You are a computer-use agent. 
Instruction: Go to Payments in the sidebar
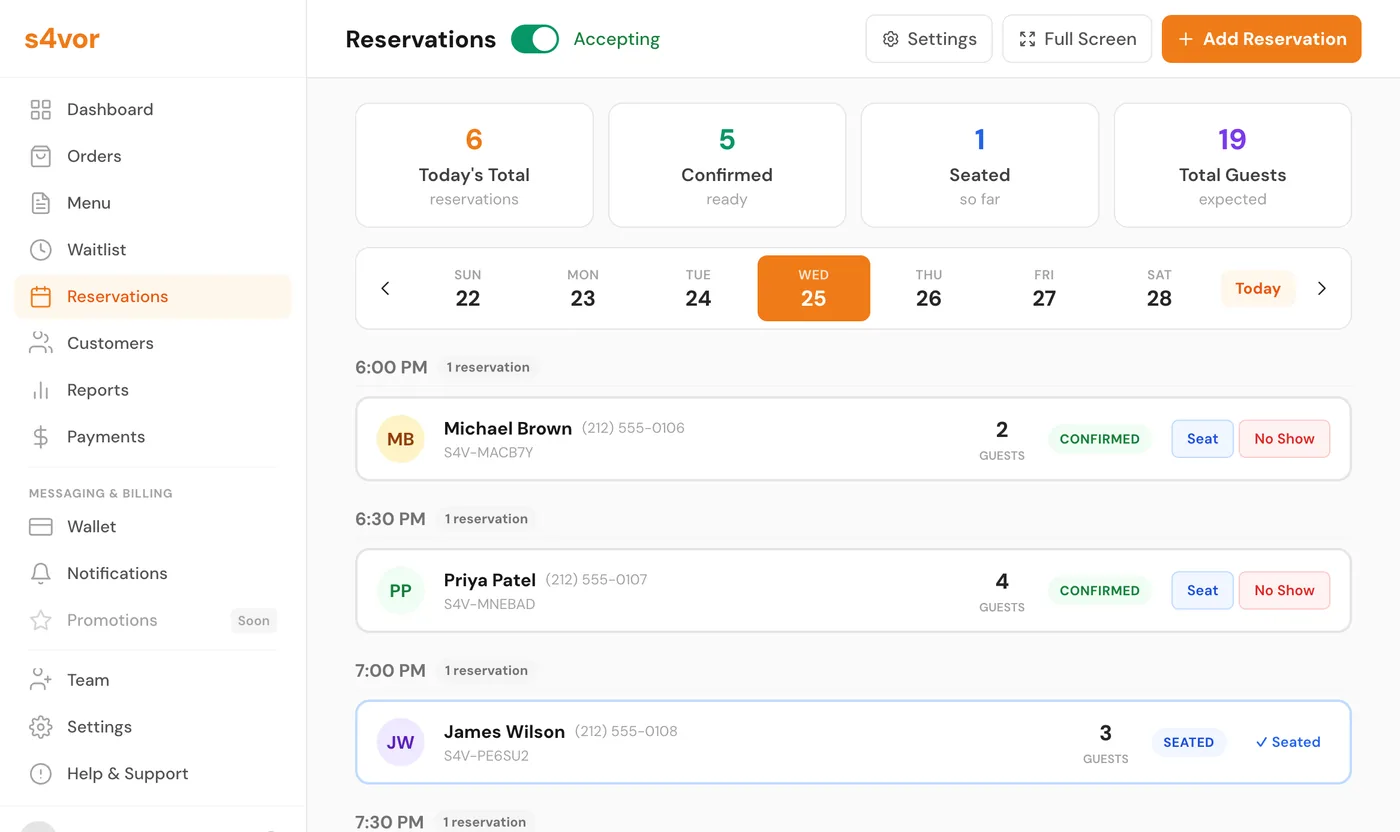click(x=106, y=437)
